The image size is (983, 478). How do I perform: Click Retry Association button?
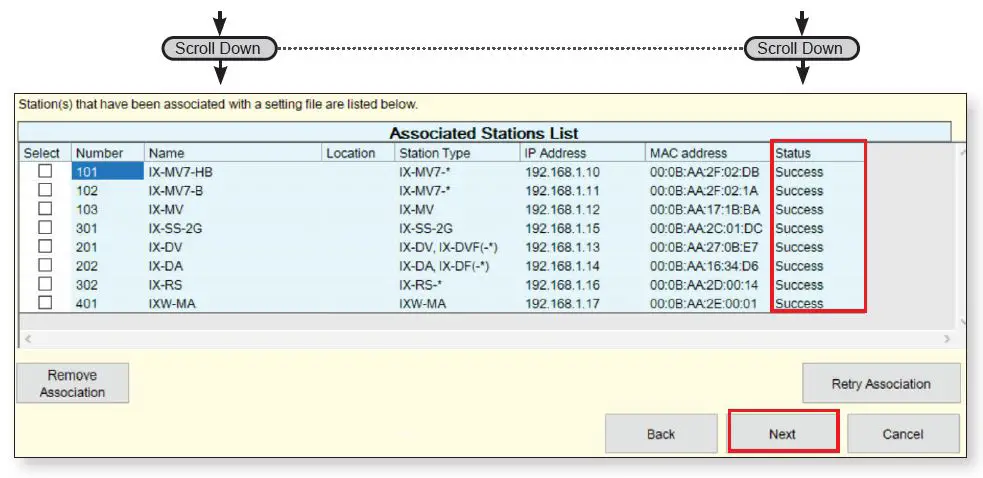[x=881, y=383]
